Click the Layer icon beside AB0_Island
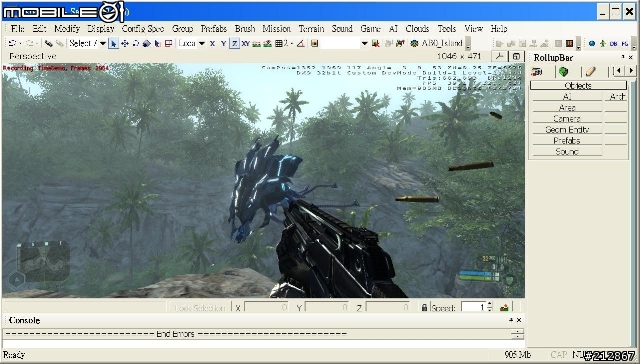This screenshot has width=640, height=364. pyautogui.click(x=415, y=43)
